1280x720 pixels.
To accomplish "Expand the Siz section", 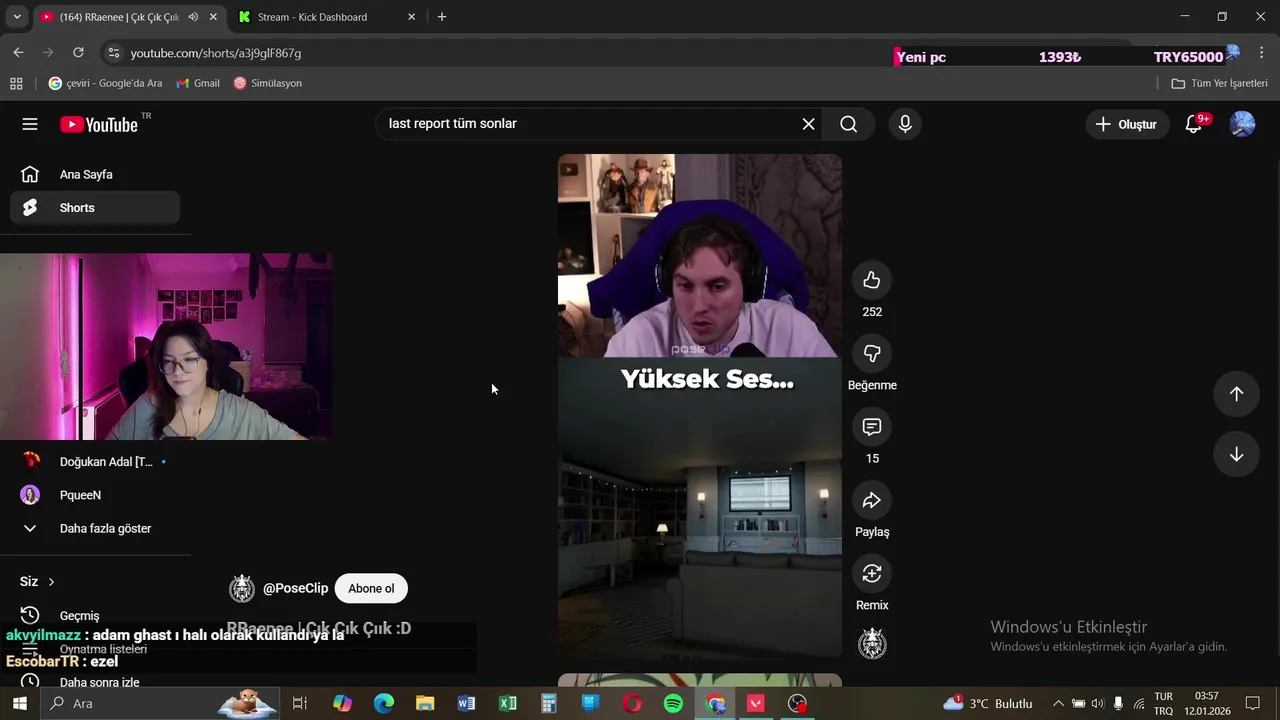I will (x=37, y=581).
